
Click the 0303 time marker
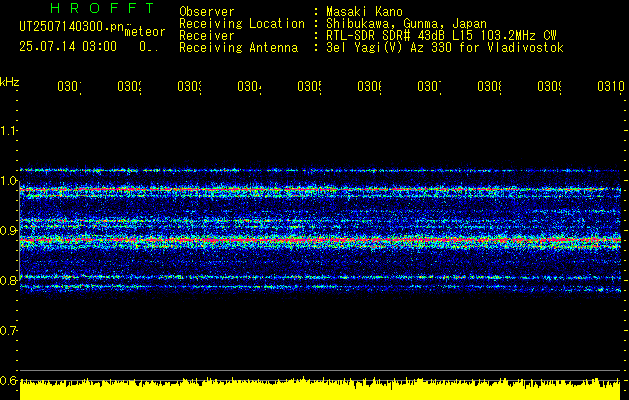[x=189, y=86]
